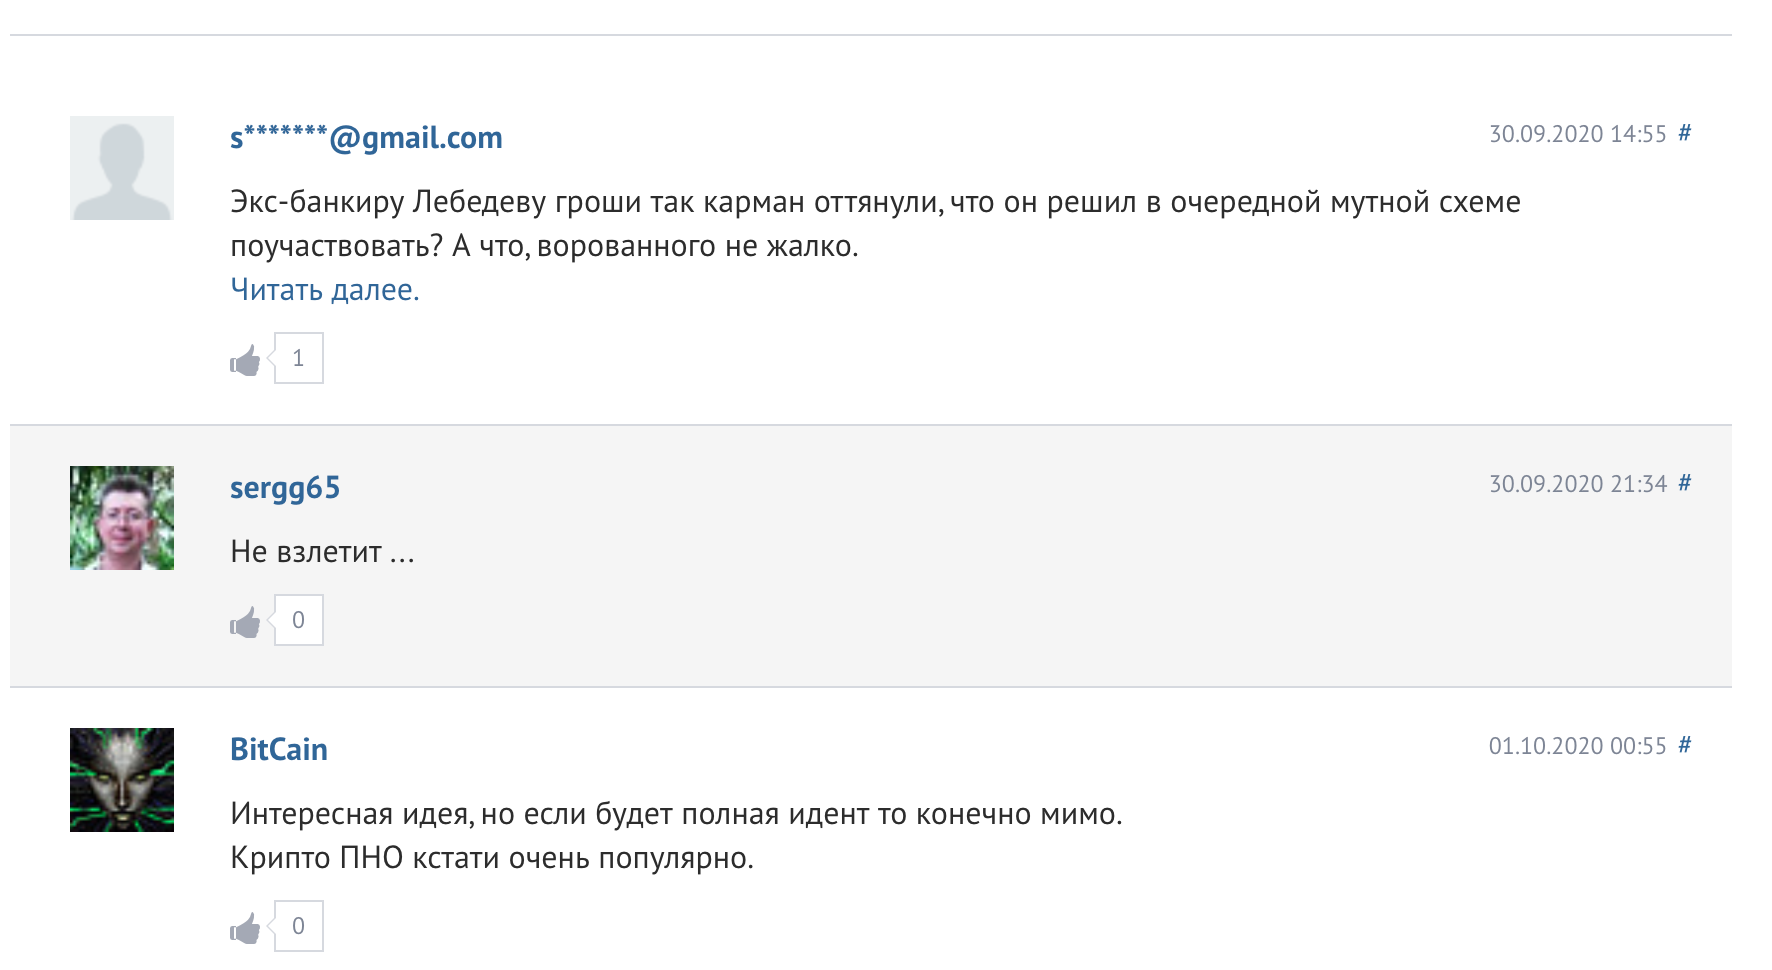Click BitCain's green mask avatar
Screen dimensions: 1772x970
122,780
